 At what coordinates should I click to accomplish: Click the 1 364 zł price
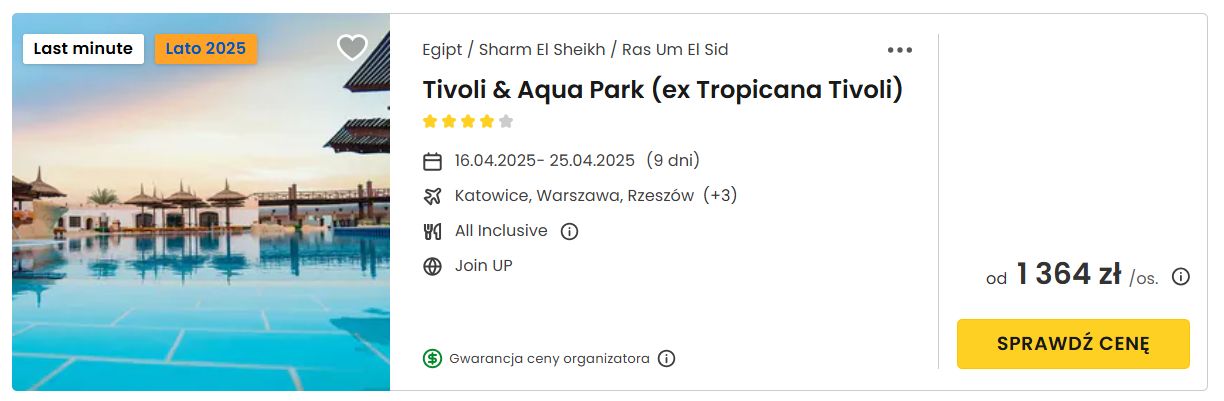tap(1068, 273)
